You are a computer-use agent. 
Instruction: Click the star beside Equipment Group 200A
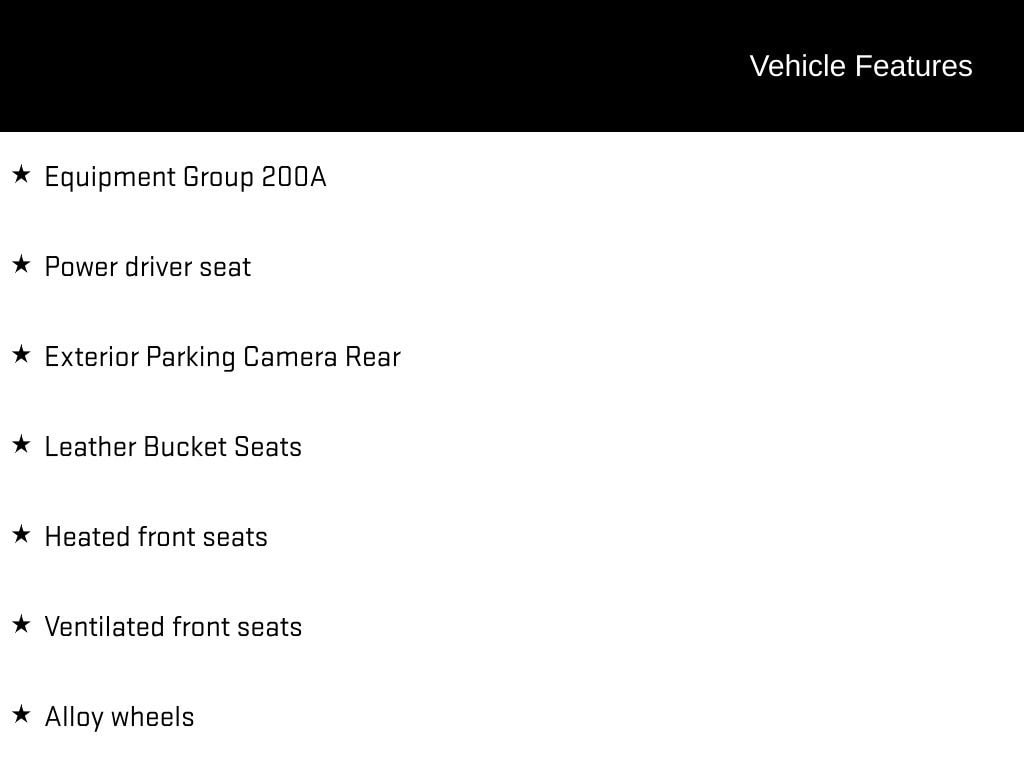click(21, 174)
